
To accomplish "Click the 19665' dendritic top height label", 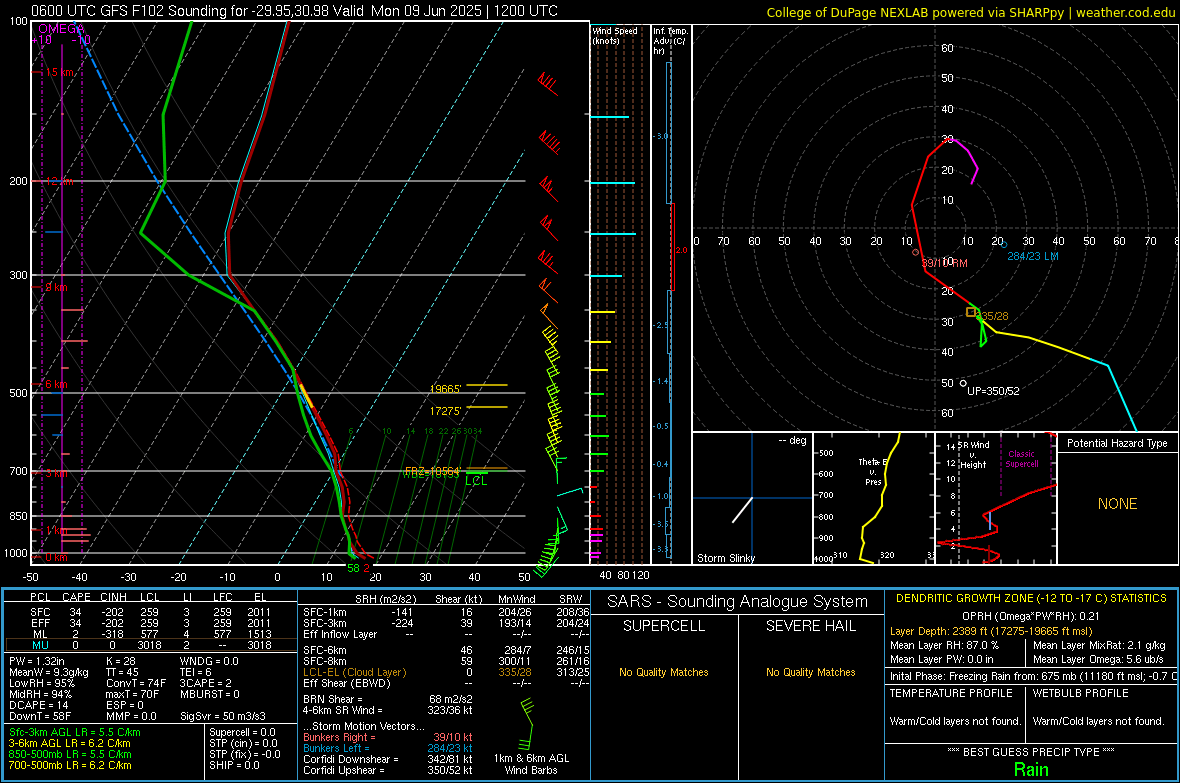I will pos(446,389).
